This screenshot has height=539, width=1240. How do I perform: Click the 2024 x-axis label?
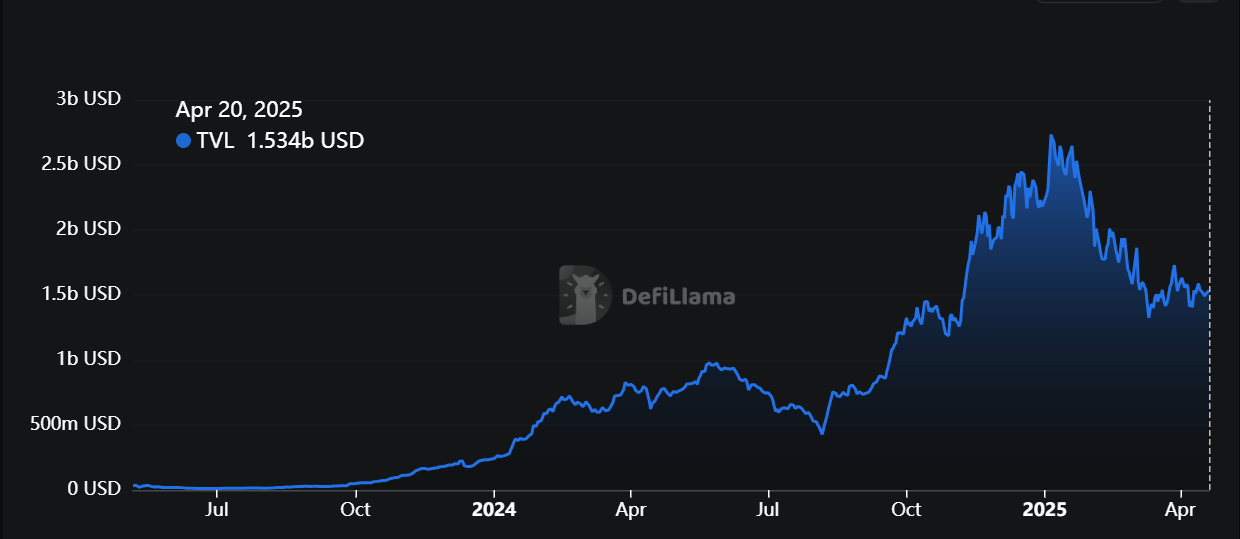pyautogui.click(x=493, y=509)
